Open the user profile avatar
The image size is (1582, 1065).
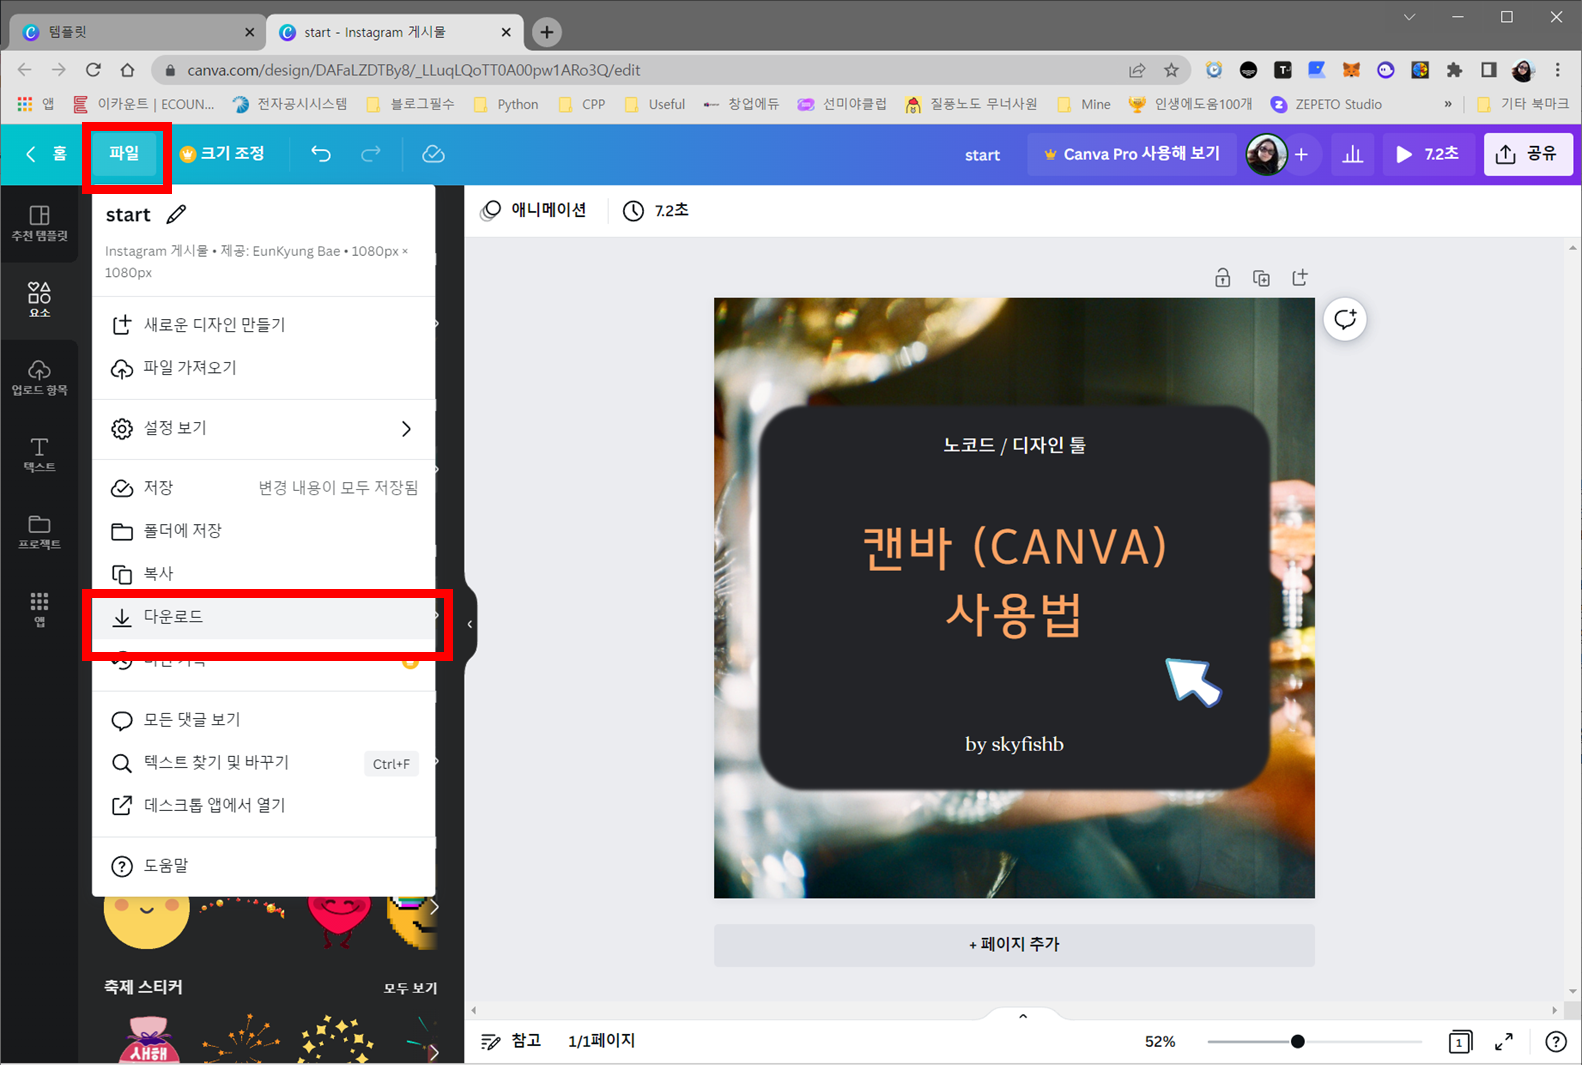[1266, 154]
